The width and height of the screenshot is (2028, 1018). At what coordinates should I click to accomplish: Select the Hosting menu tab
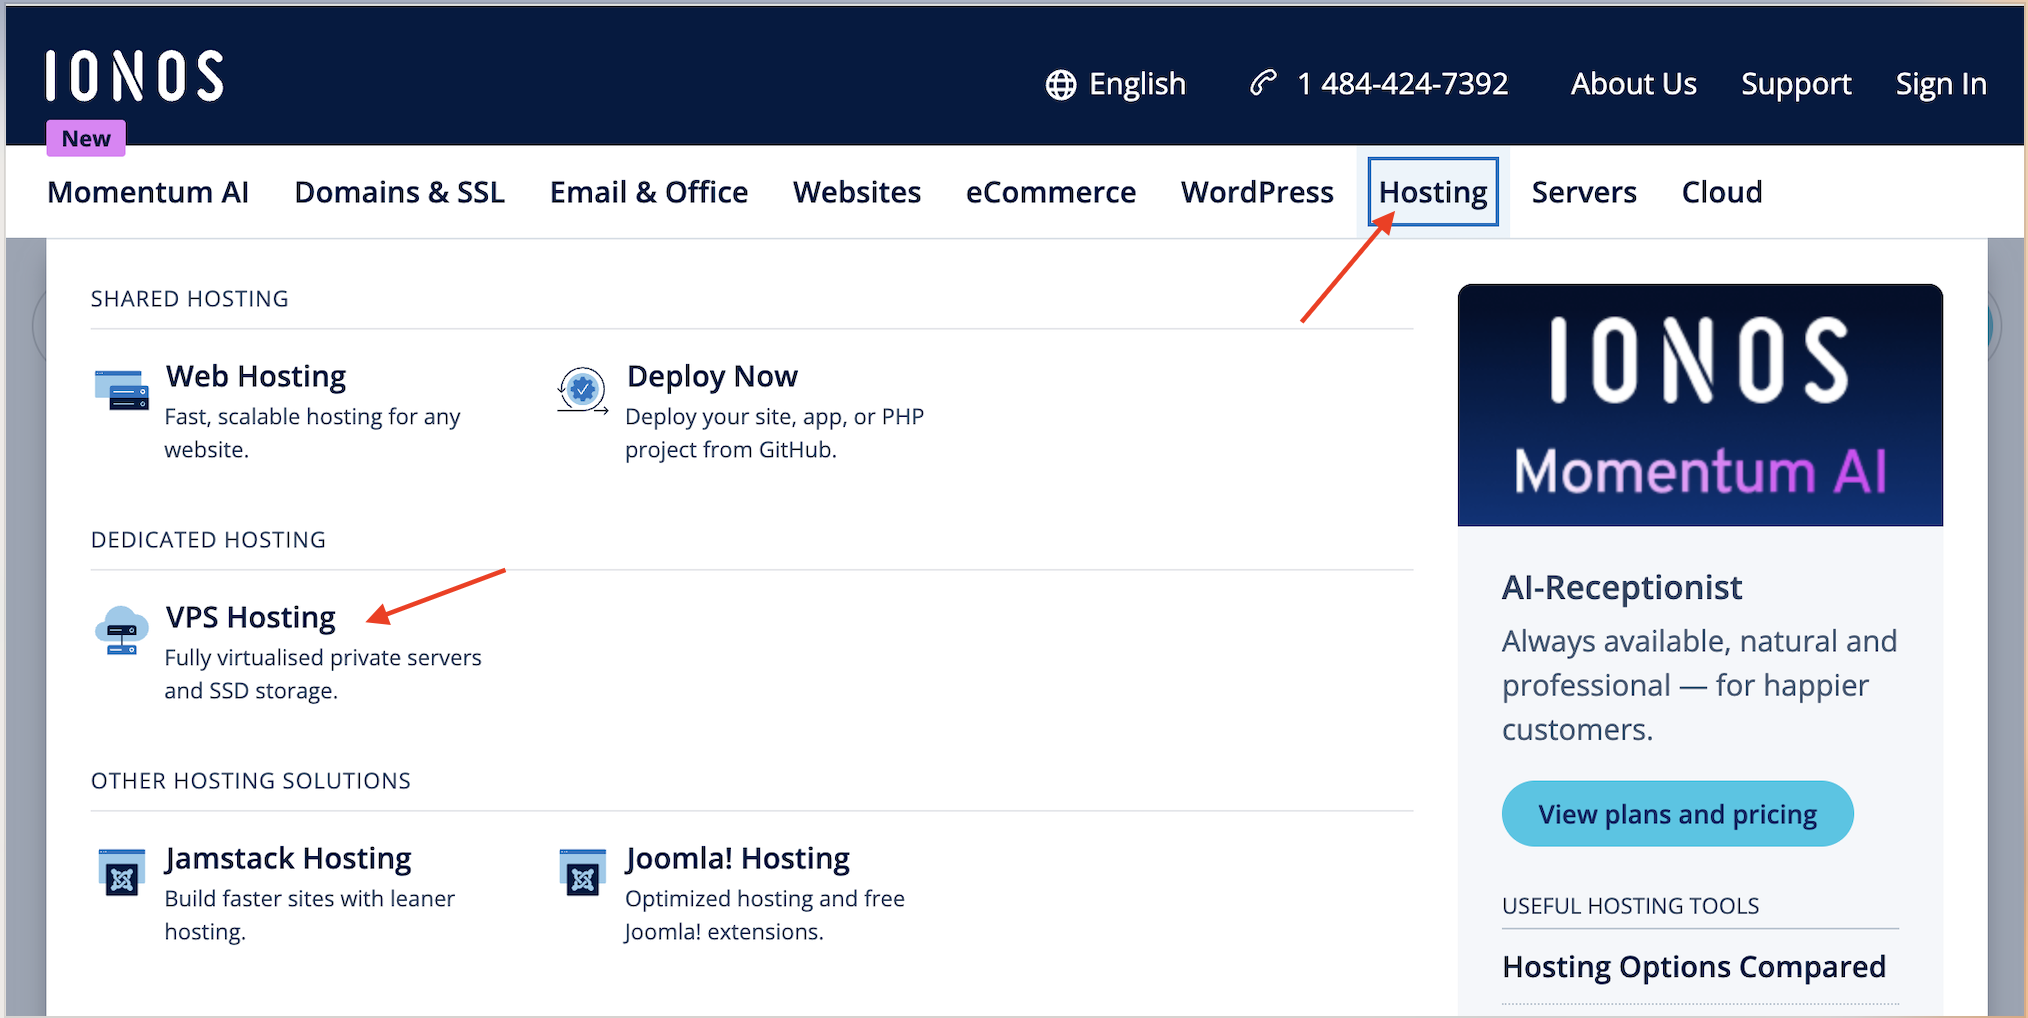(x=1433, y=192)
